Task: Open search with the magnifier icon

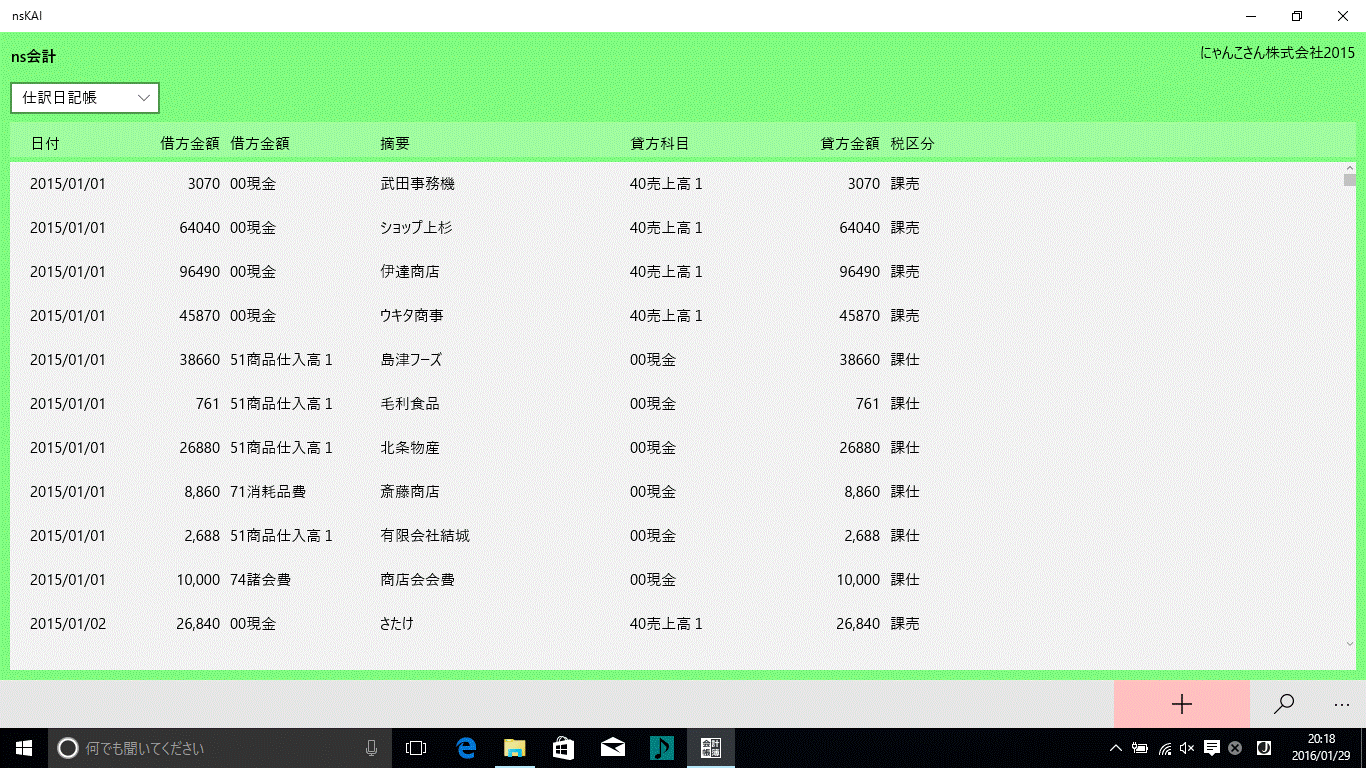Action: [1284, 704]
